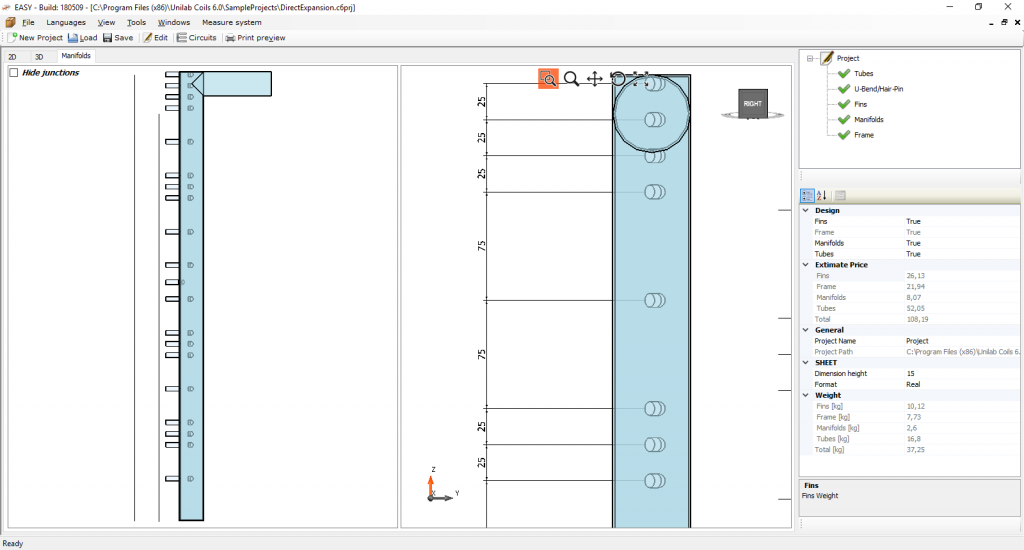Switch property grid to categorized view

[807, 196]
